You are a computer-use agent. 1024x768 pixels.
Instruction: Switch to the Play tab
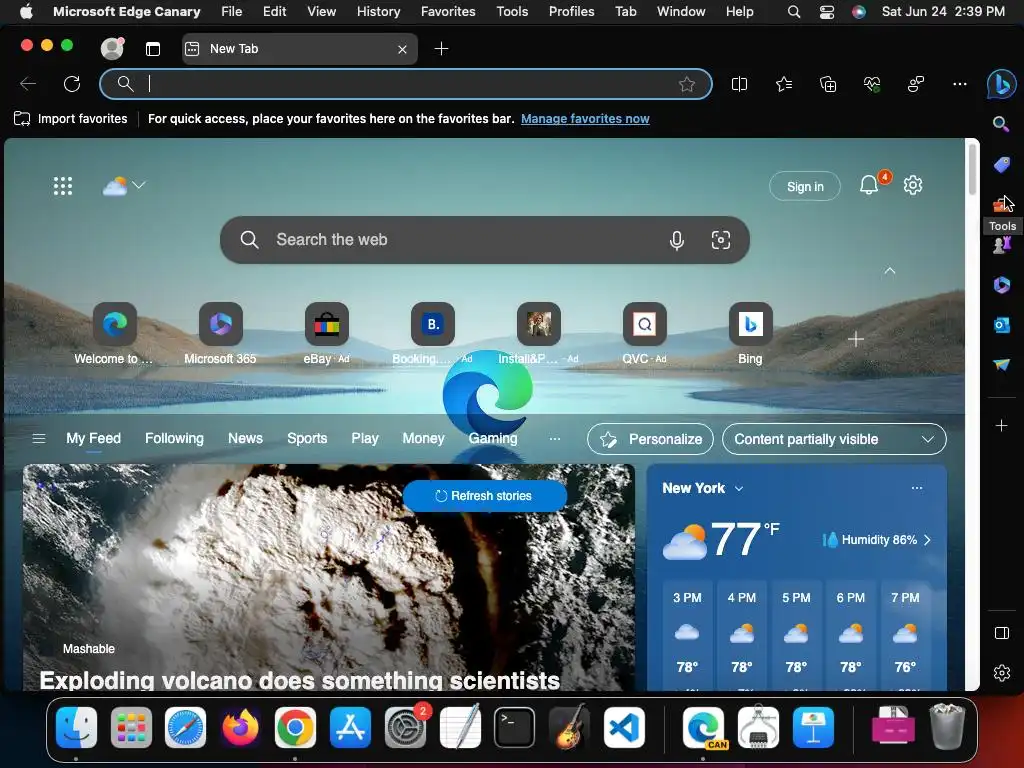pos(365,439)
